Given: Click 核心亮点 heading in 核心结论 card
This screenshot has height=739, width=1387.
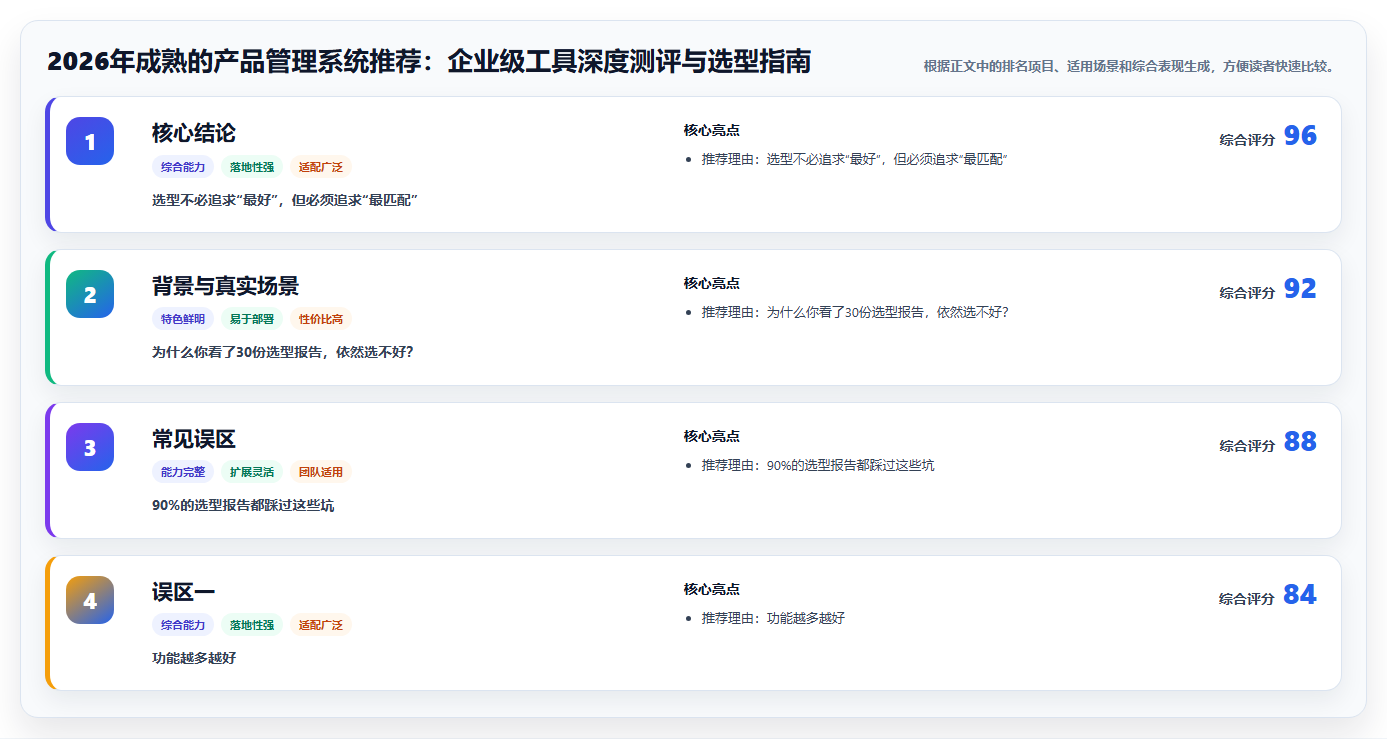Looking at the screenshot, I should tap(712, 131).
